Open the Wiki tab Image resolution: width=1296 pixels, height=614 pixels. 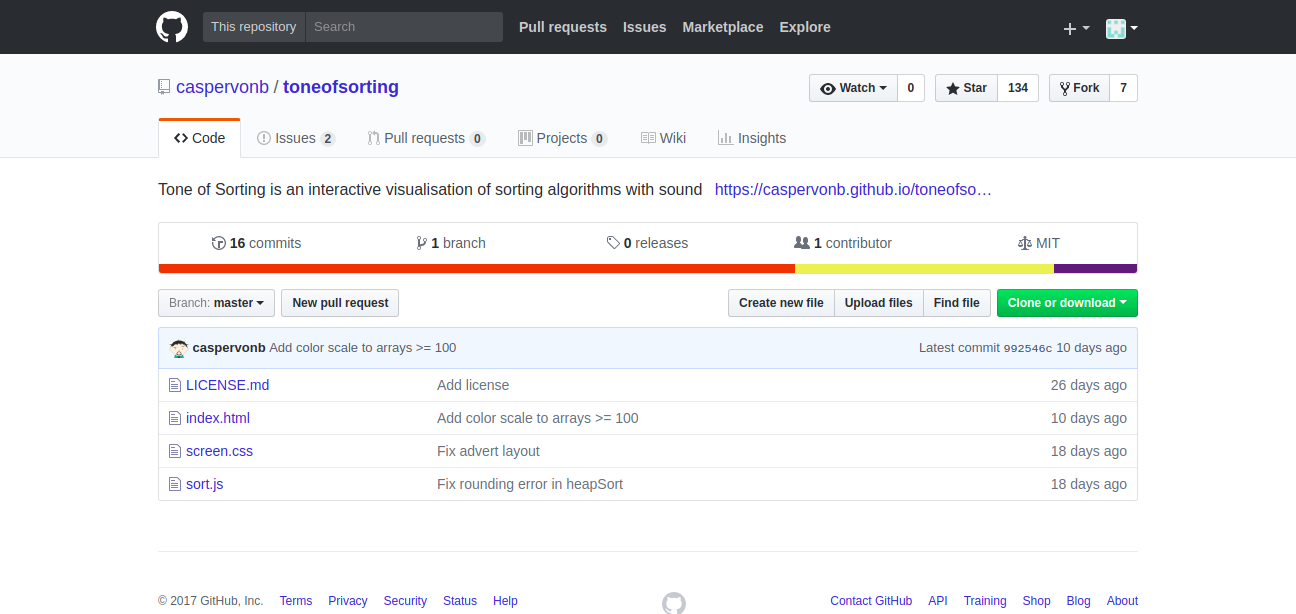tap(664, 138)
